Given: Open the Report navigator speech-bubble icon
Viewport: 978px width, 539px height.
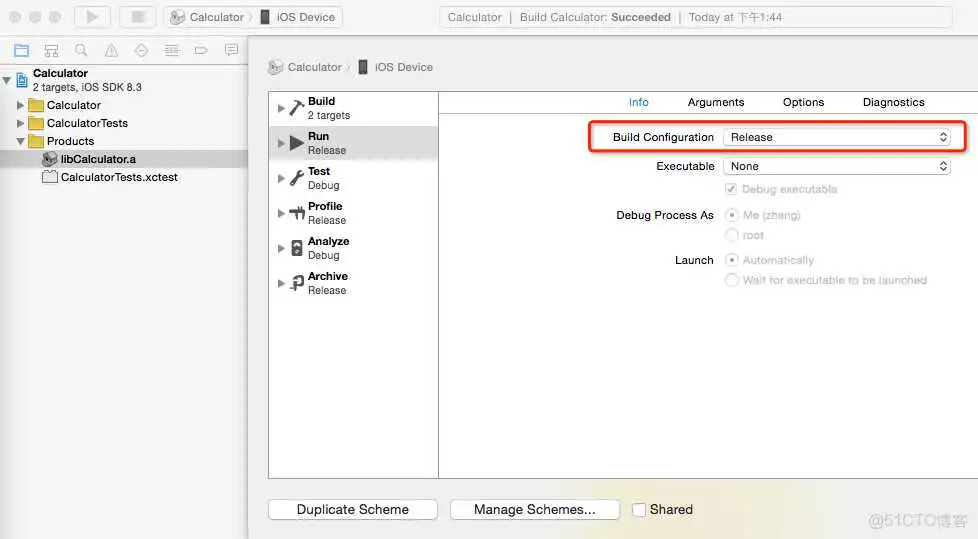Looking at the screenshot, I should pos(231,50).
